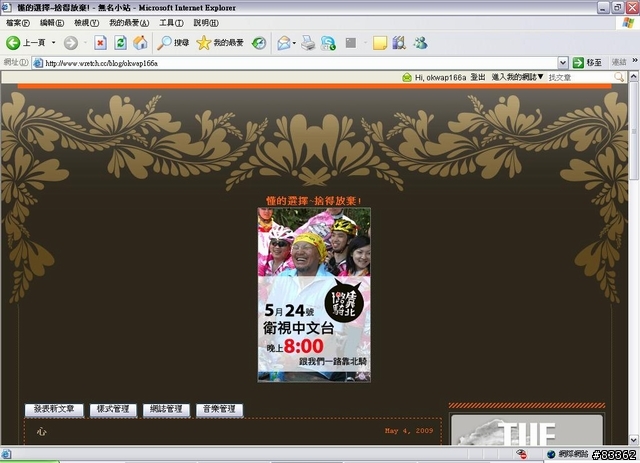Refresh the page using the Refresh icon

[x=120, y=42]
